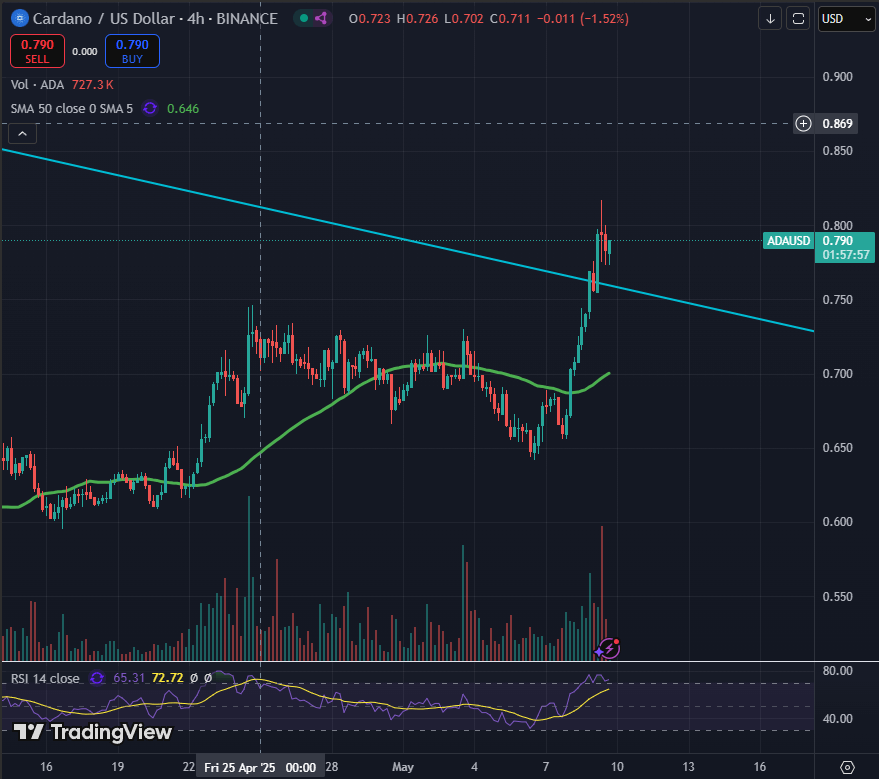Click the 80.00 RSI scale label
The height and width of the screenshot is (779, 879).
tap(837, 671)
